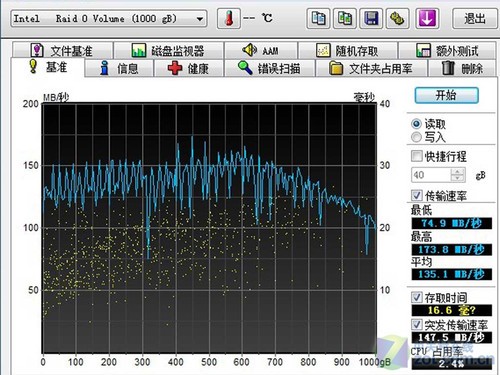This screenshot has width=500, height=375.
Task: Switch to the 信息 tab
Action: coord(119,69)
